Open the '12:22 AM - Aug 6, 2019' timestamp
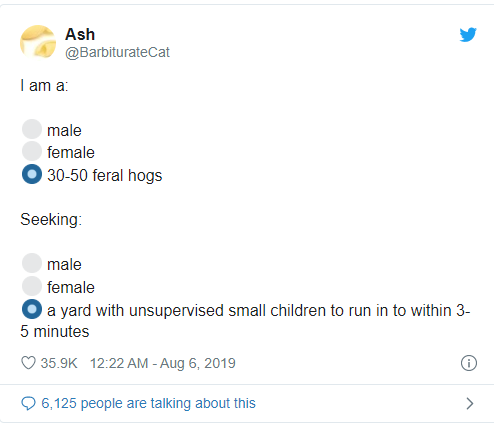494x428 pixels. click(163, 363)
